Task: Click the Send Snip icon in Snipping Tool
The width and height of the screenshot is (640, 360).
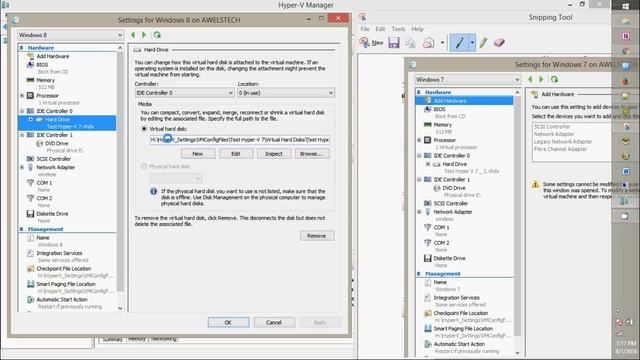Action: [428, 42]
